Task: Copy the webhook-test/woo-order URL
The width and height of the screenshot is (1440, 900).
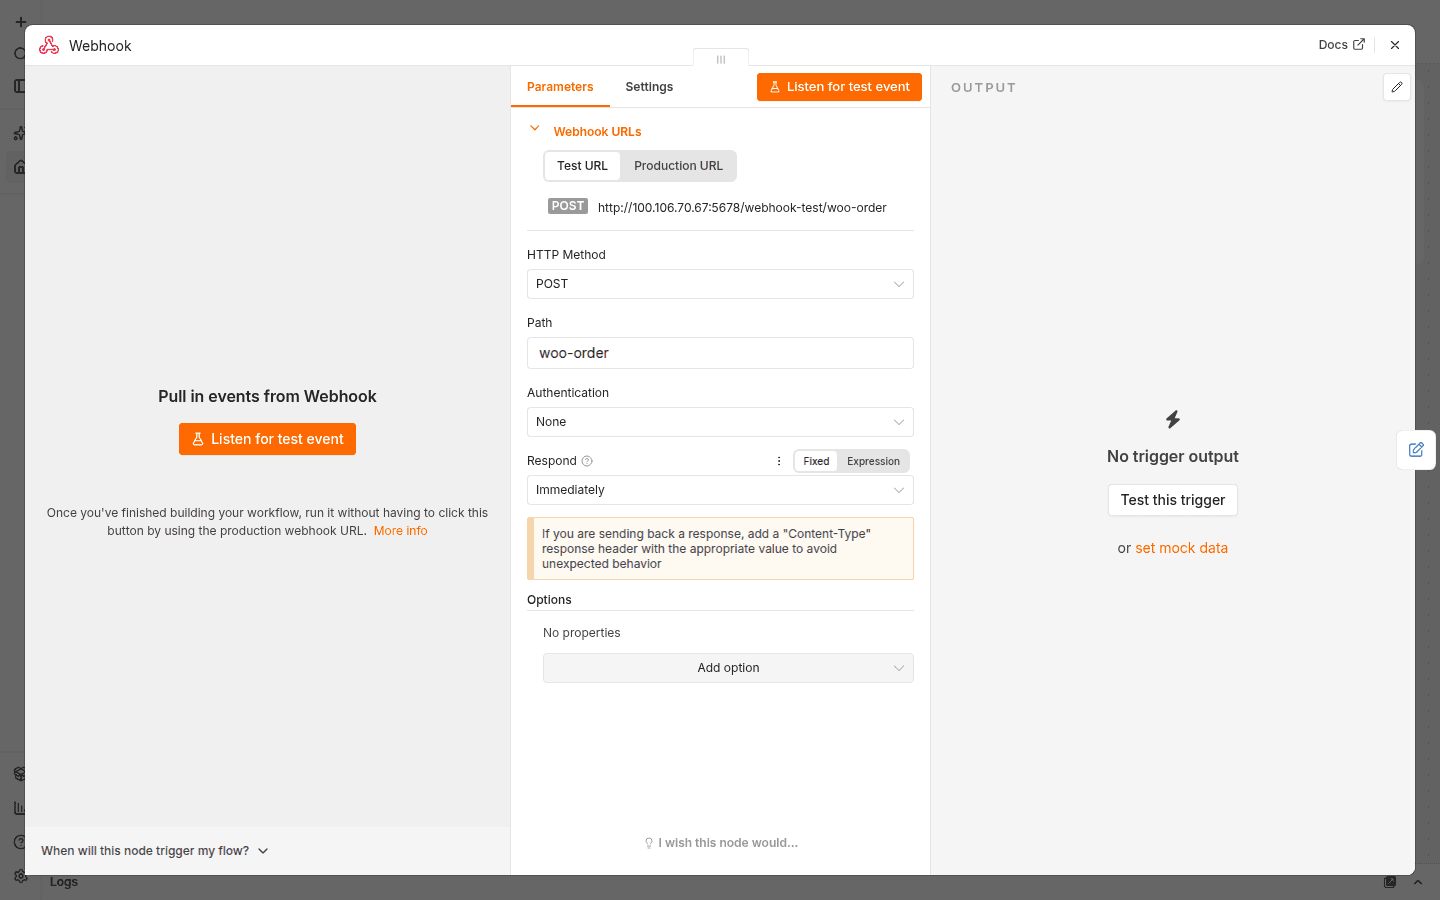Action: coord(742,208)
